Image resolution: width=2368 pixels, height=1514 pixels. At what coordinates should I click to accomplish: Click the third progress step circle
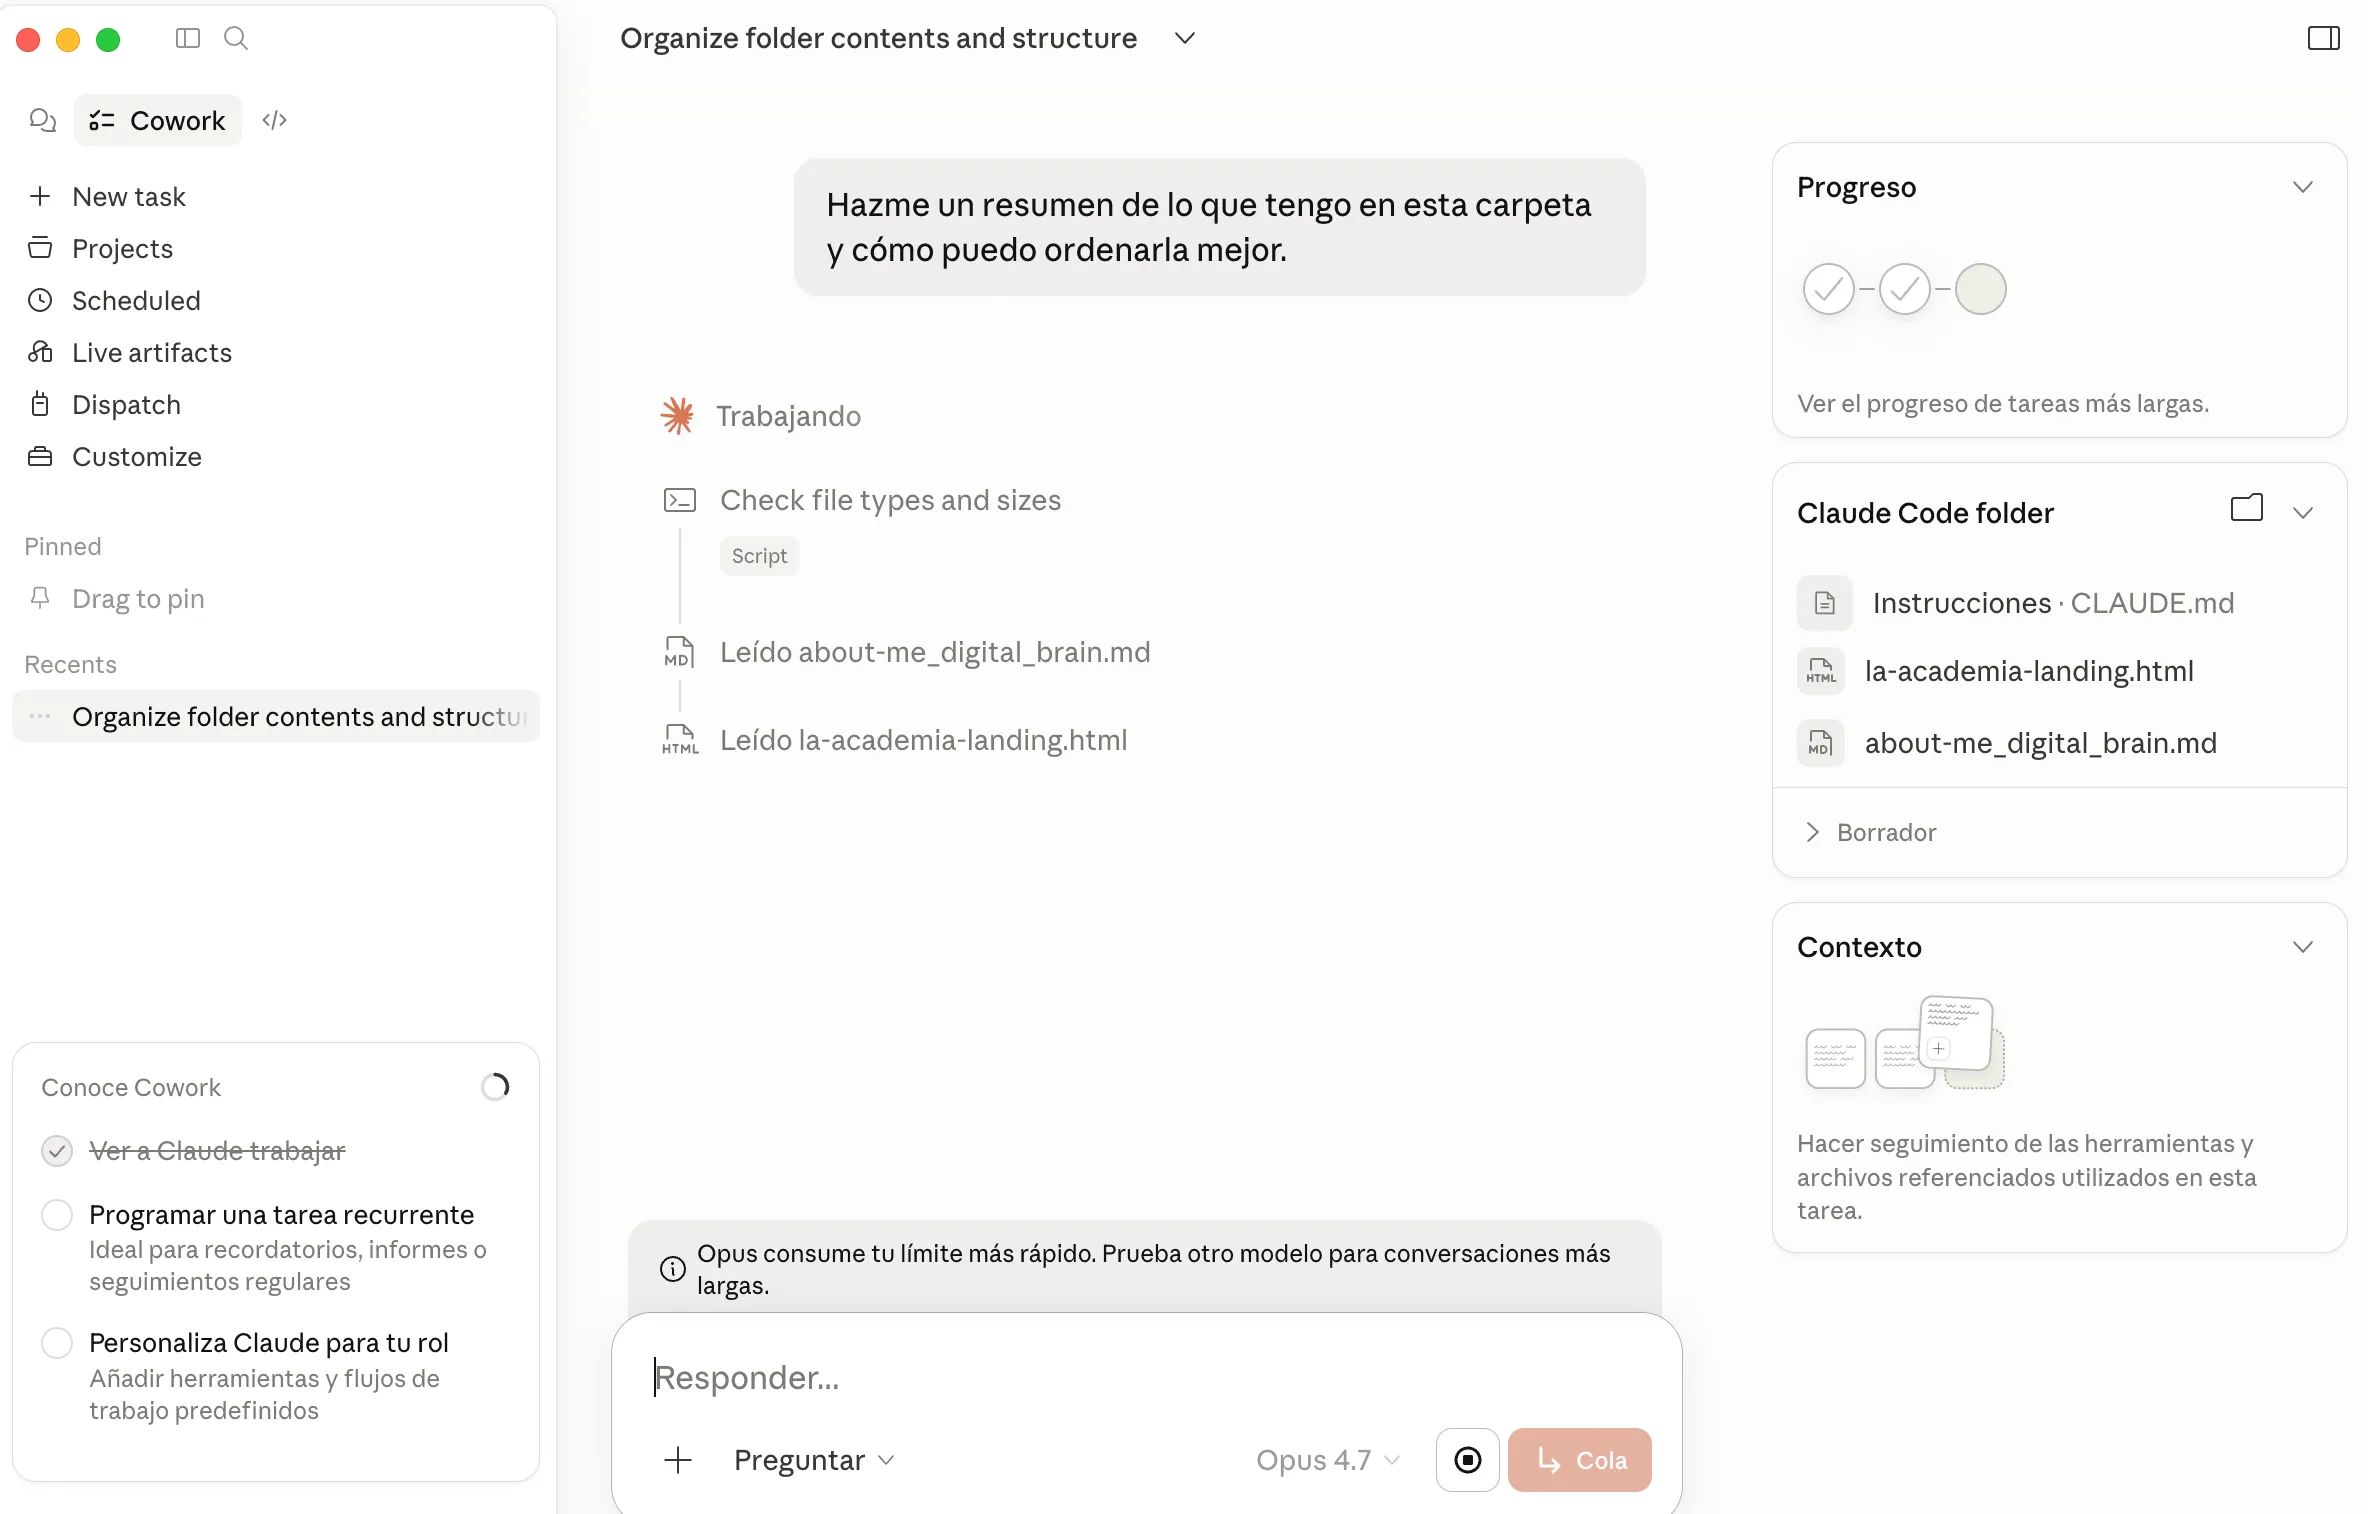click(1980, 289)
